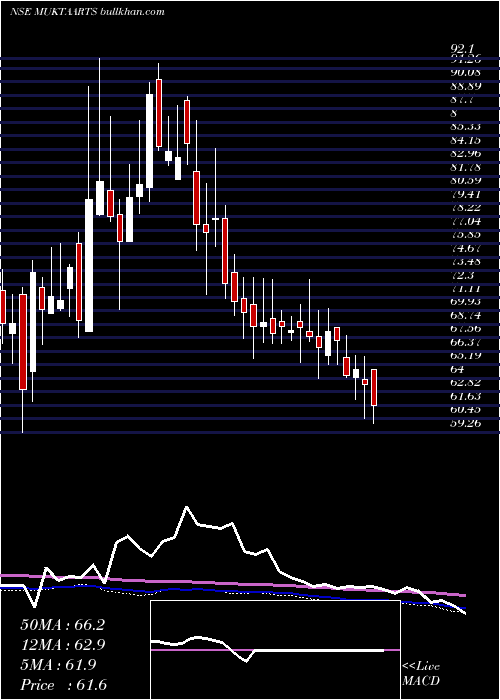Click the 71.11 price axis label
The height and width of the screenshot is (700, 500).
(x=465, y=288)
